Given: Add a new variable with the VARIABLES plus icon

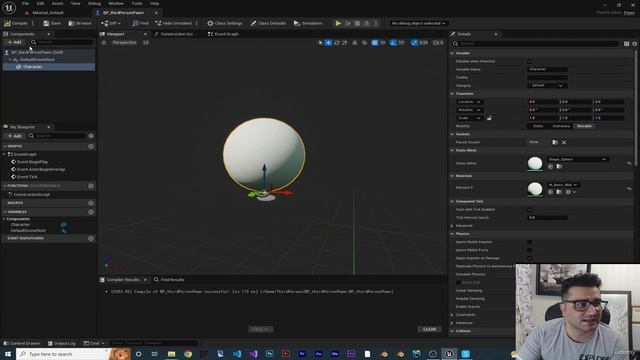Looking at the screenshot, I should tap(91, 212).
